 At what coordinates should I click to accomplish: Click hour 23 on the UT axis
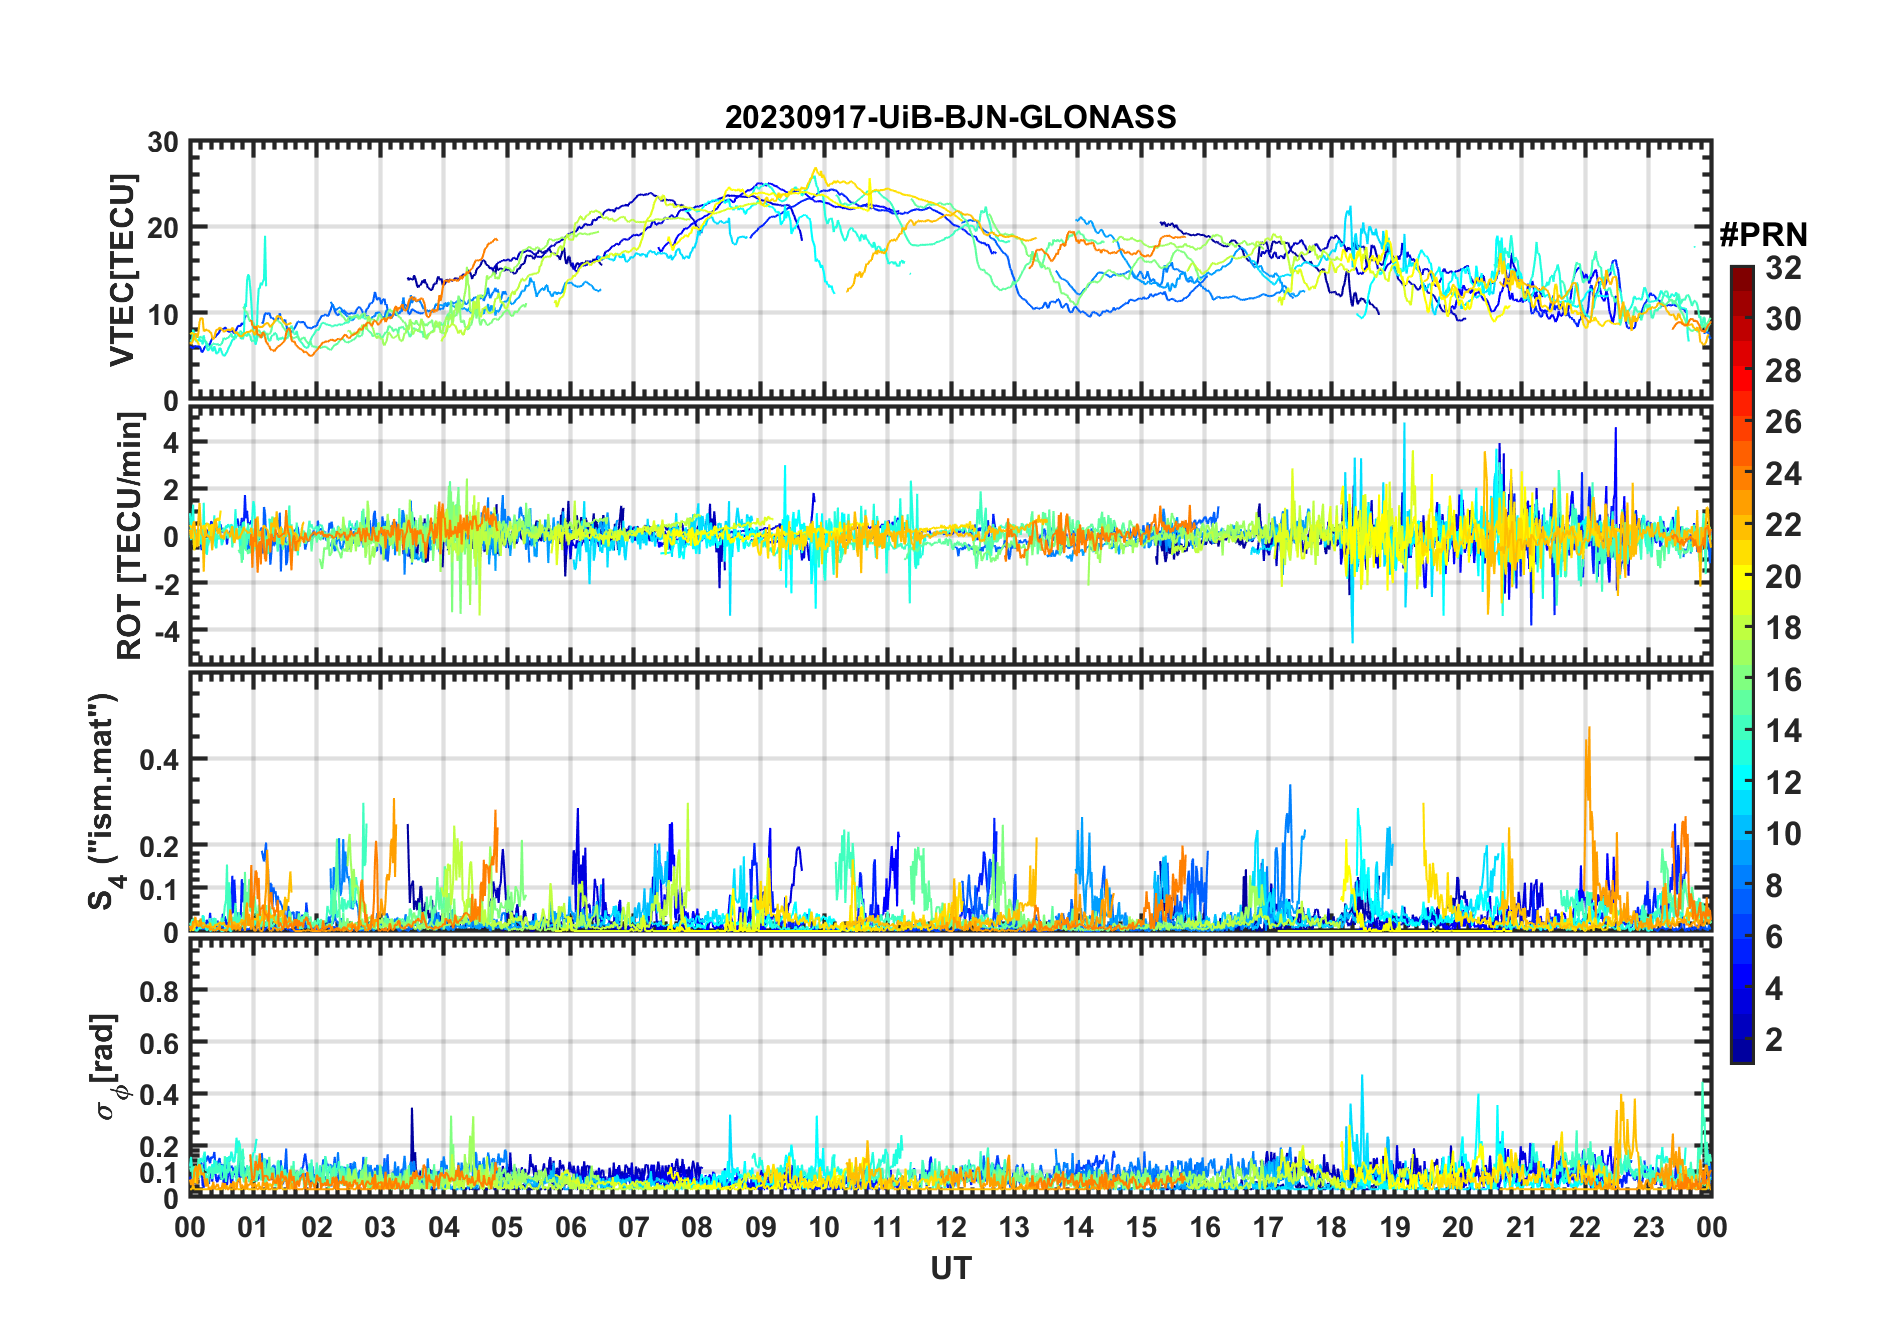1649,1227
